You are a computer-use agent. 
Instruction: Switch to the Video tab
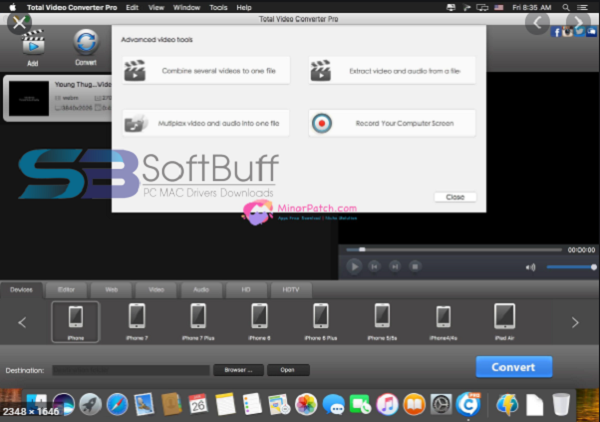pyautogui.click(x=156, y=290)
